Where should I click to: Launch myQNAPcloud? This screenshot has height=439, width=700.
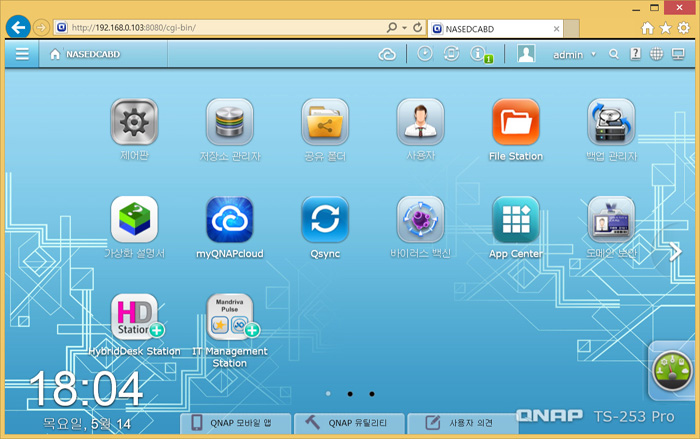(x=229, y=219)
